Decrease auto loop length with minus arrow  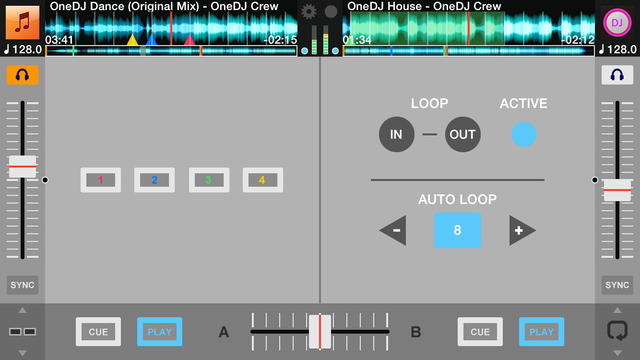click(393, 231)
